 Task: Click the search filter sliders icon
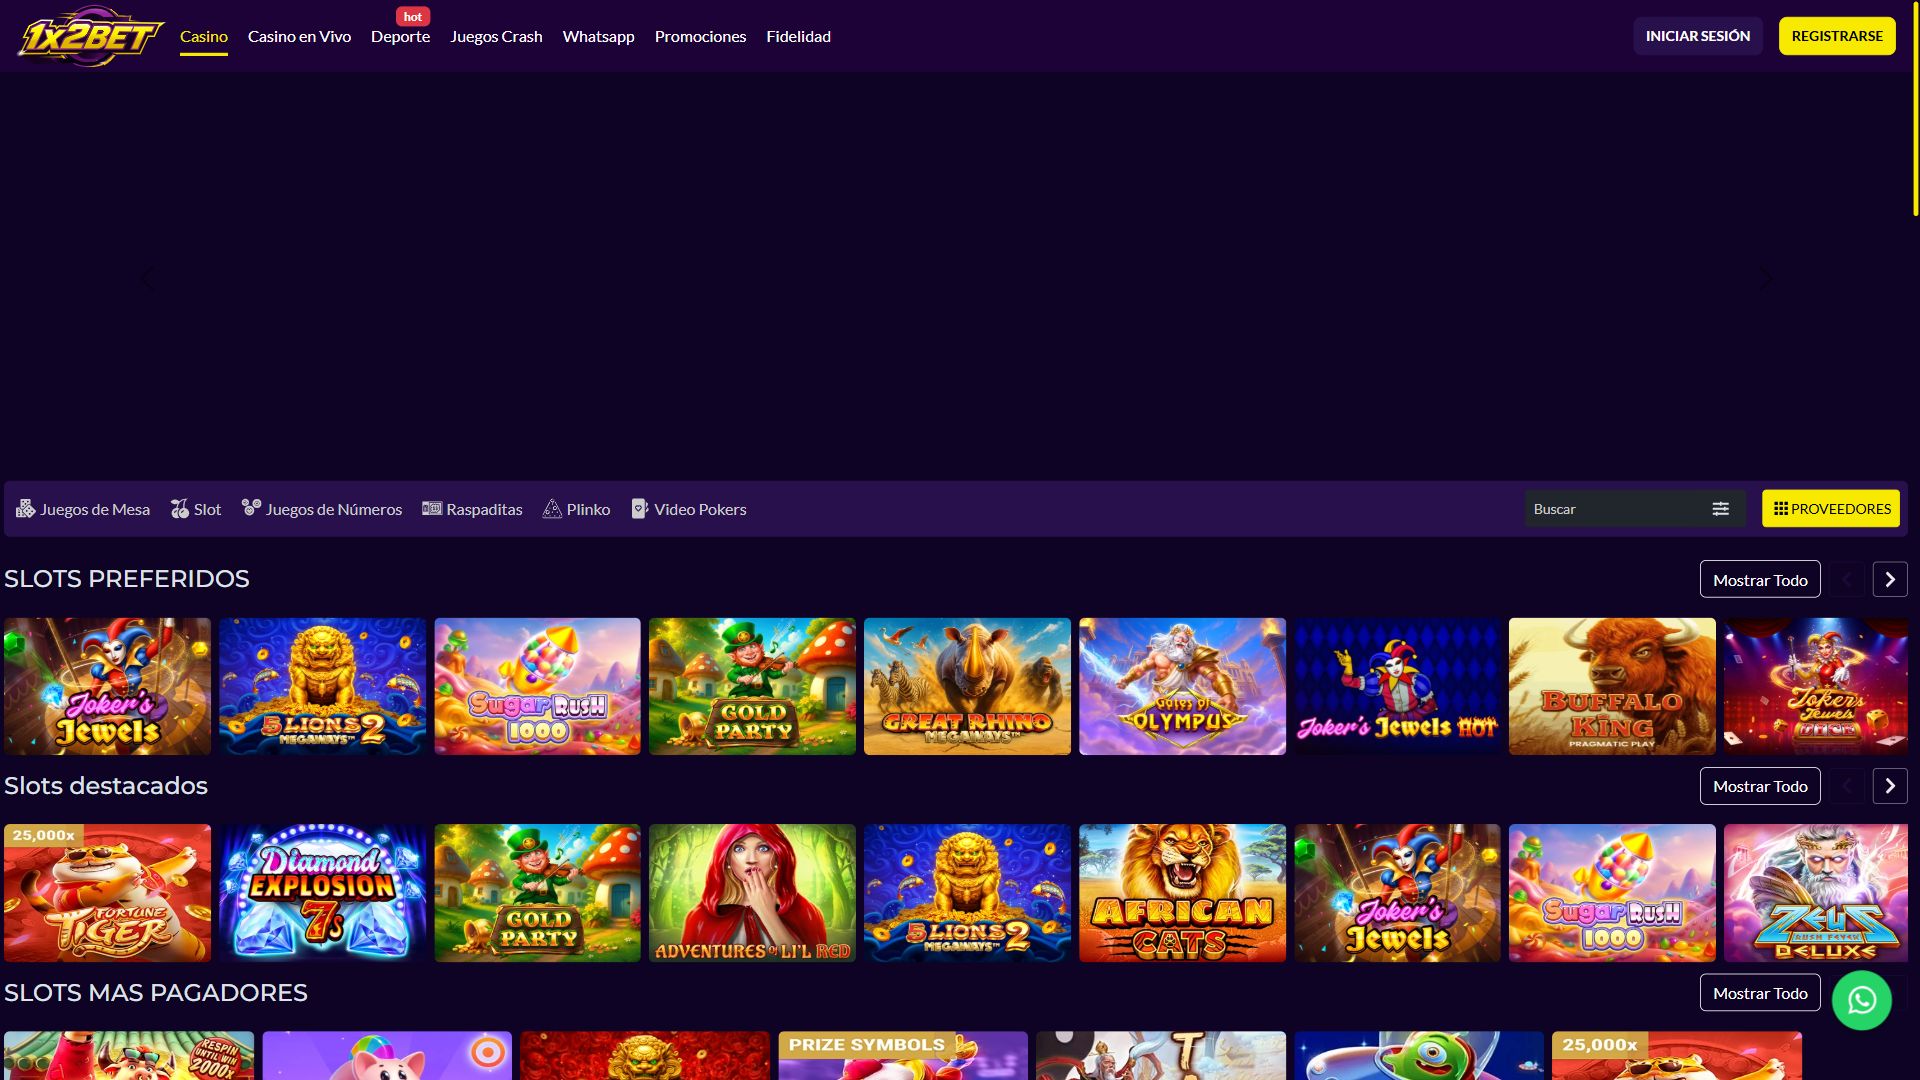[x=1720, y=509]
